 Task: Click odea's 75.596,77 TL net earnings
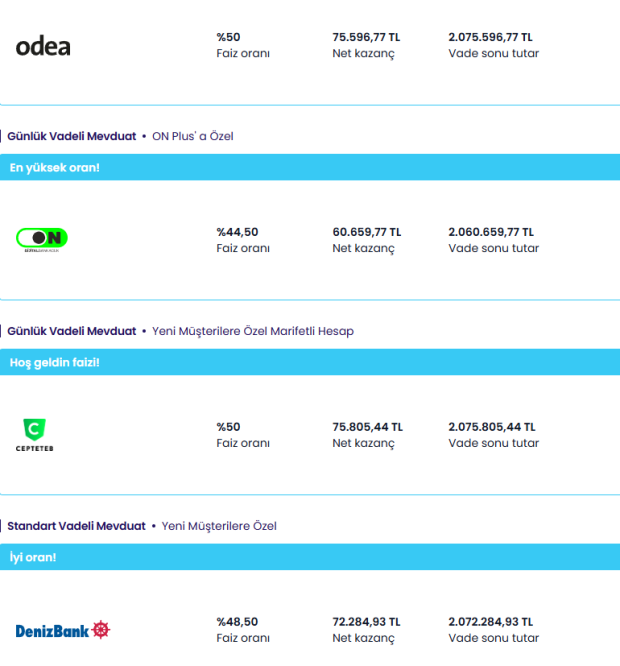click(366, 37)
